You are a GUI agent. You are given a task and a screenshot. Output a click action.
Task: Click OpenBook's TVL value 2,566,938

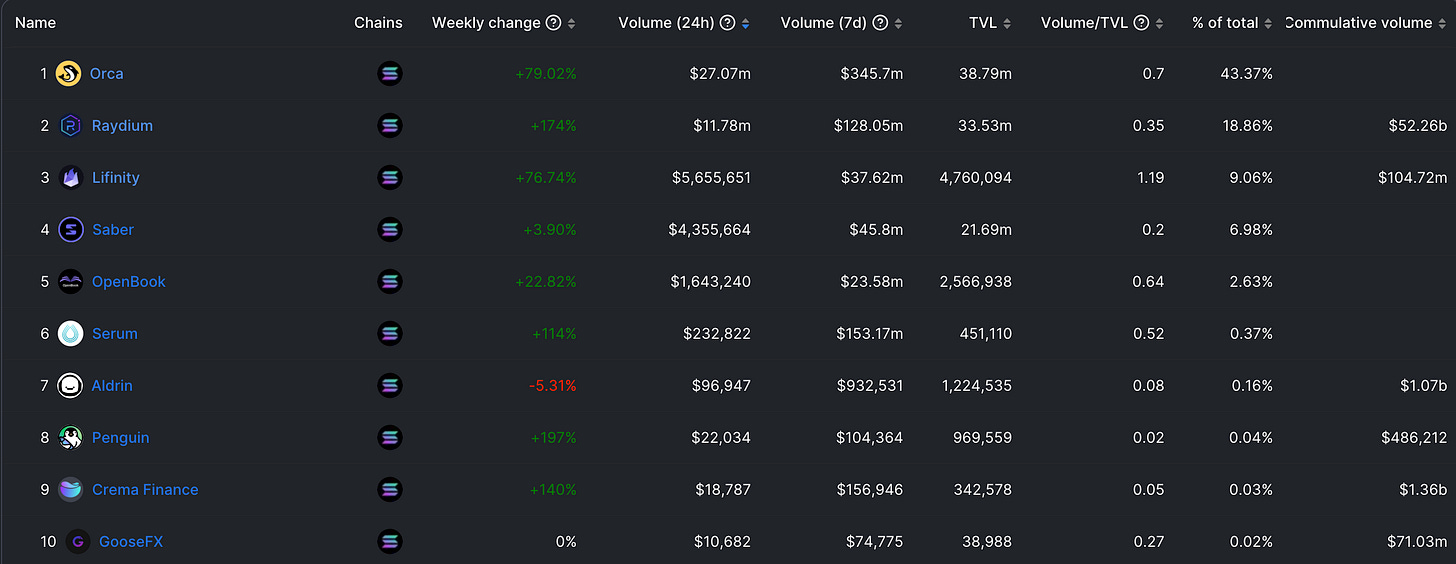click(x=976, y=281)
